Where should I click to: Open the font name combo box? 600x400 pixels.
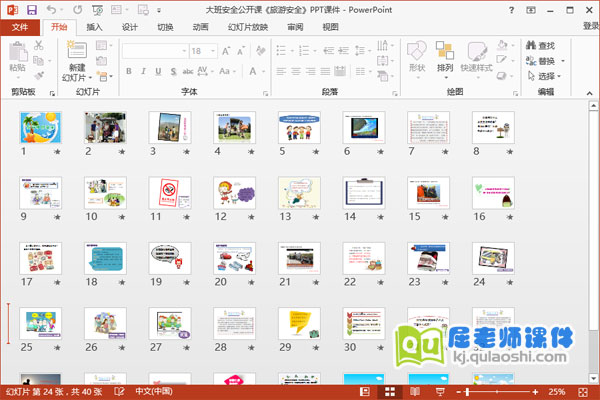(x=154, y=50)
